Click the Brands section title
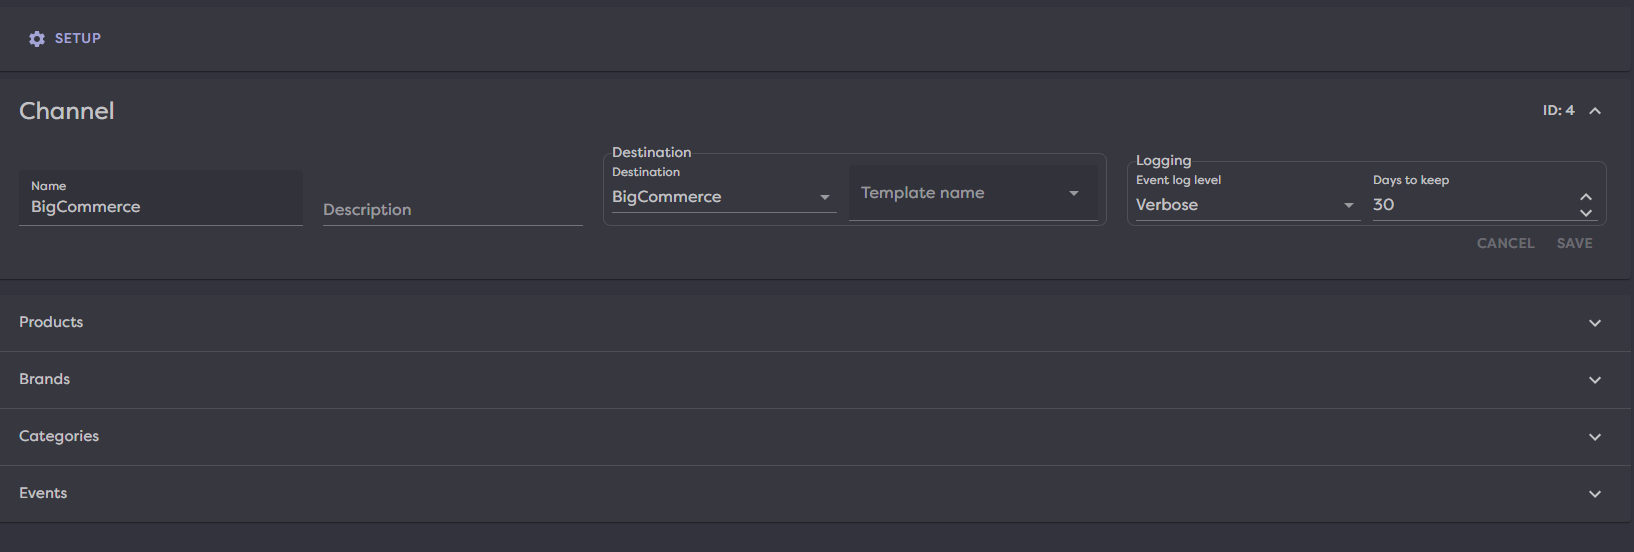Viewport: 1634px width, 552px height. 45,379
